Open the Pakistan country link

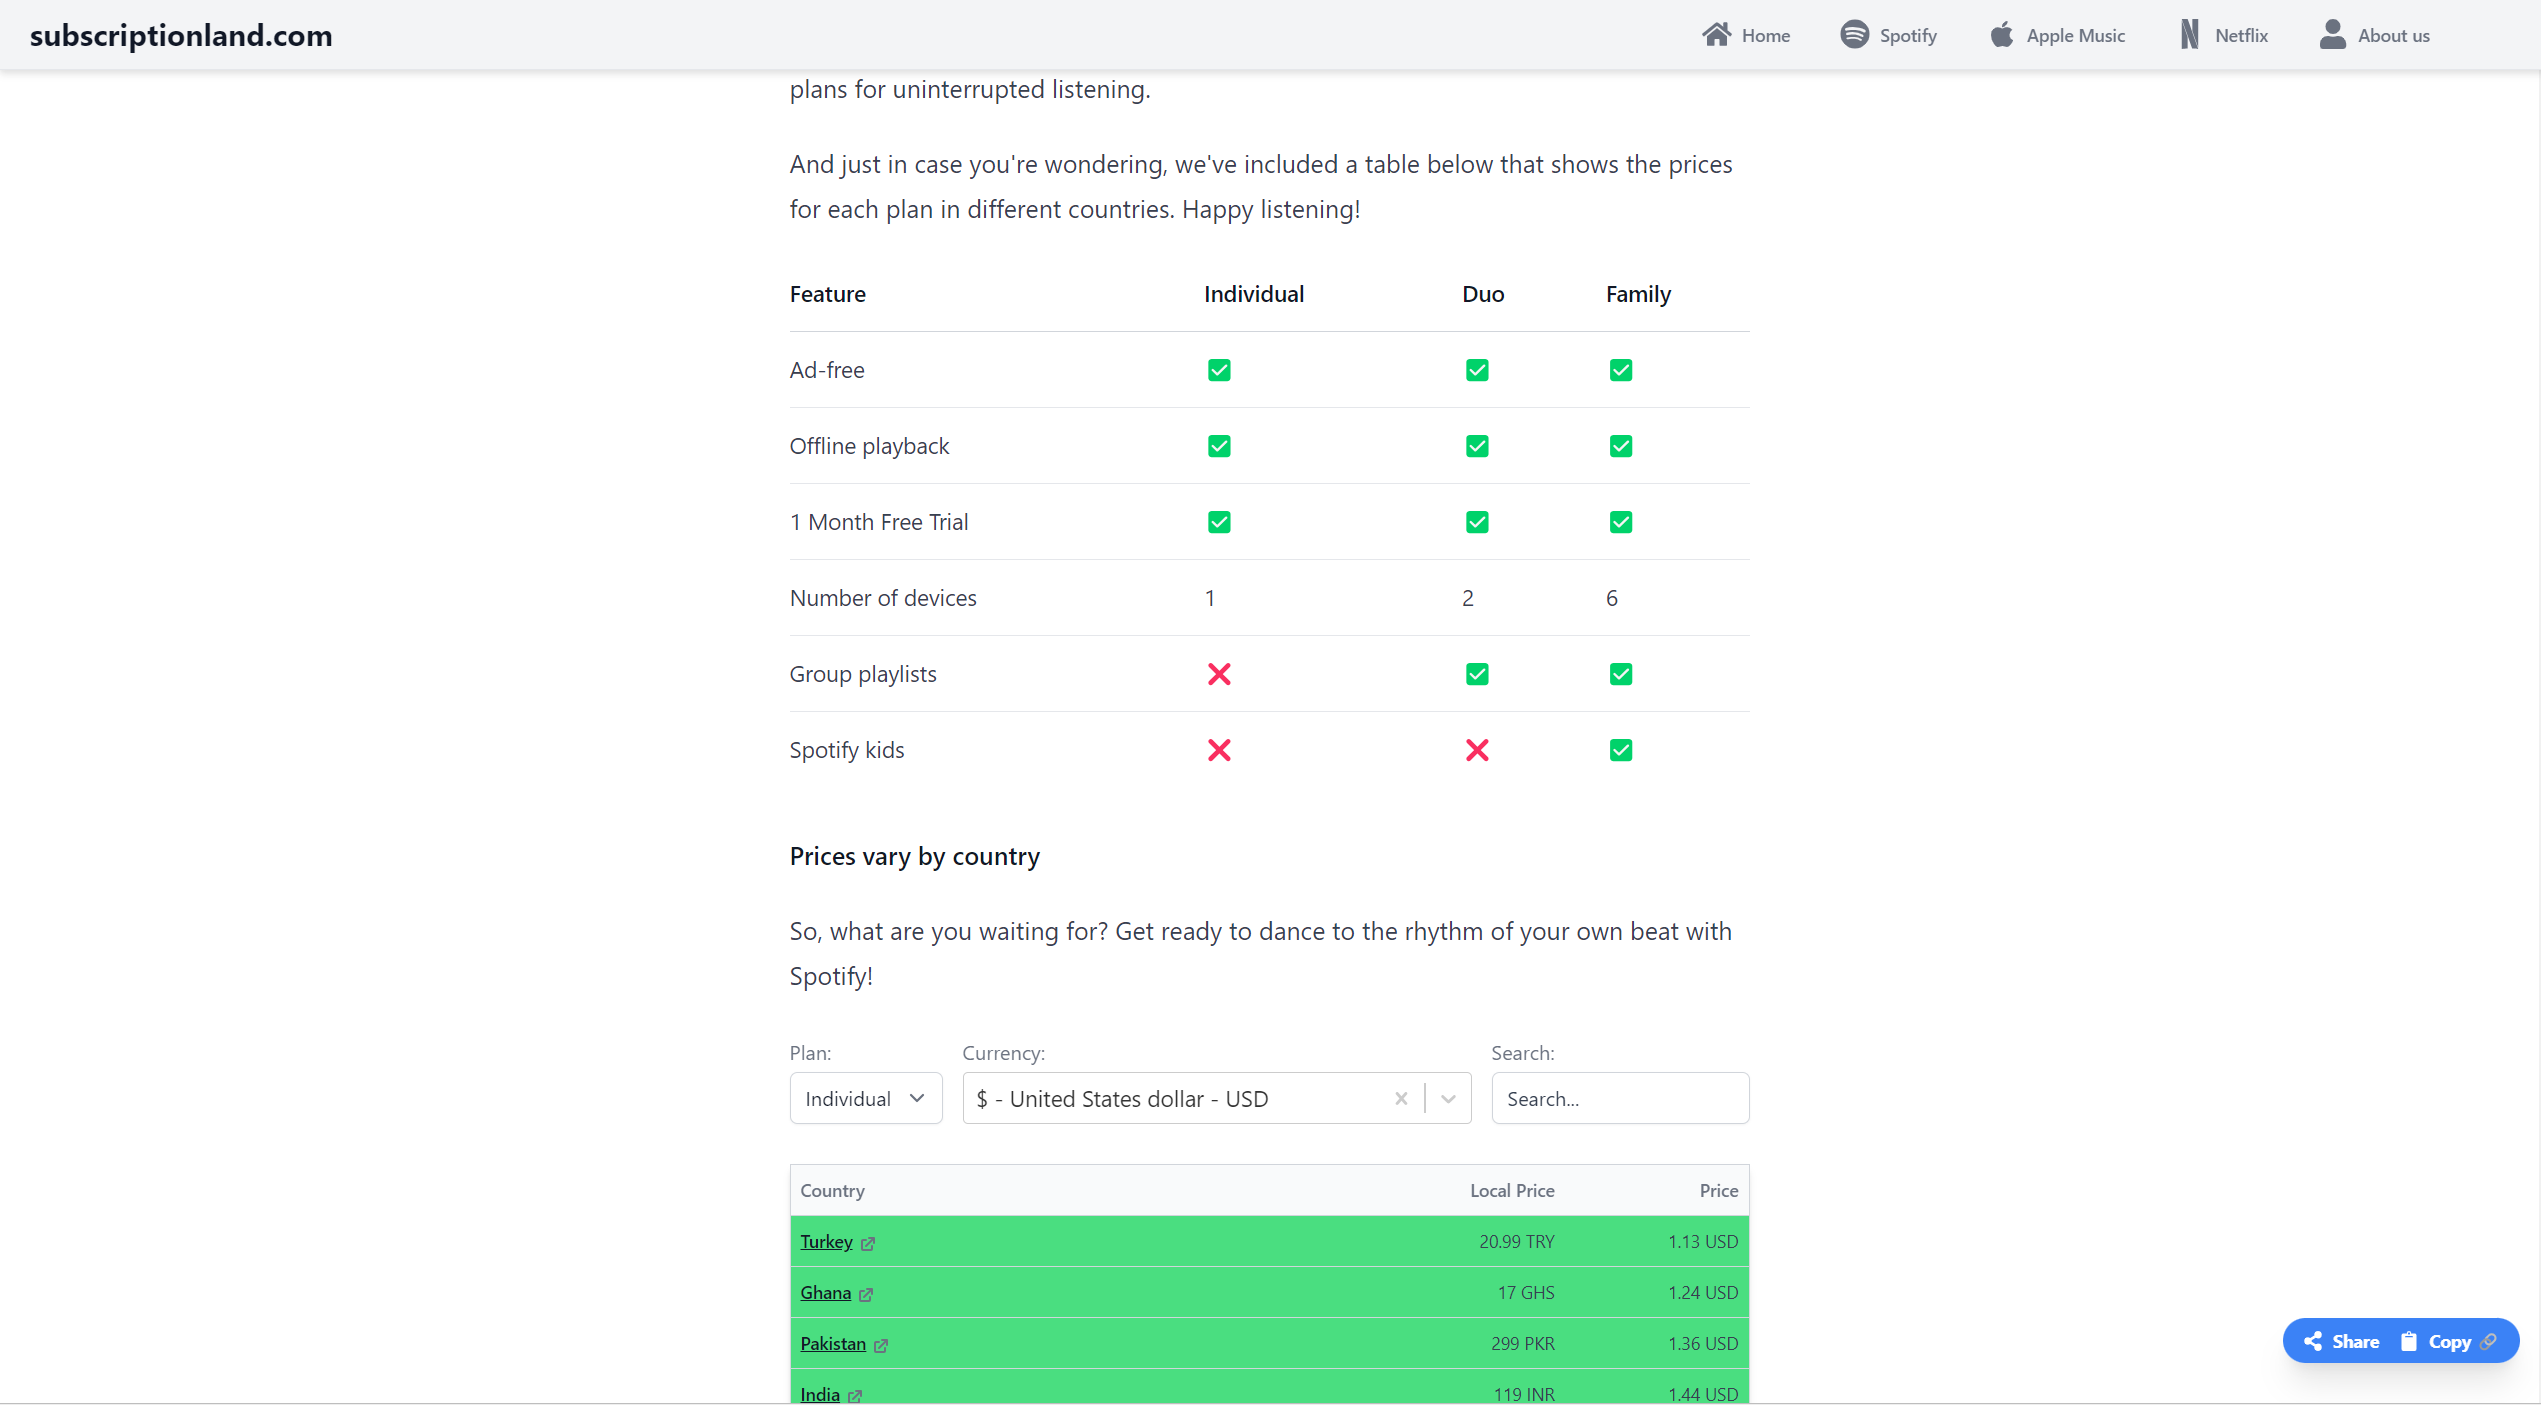tap(833, 1344)
